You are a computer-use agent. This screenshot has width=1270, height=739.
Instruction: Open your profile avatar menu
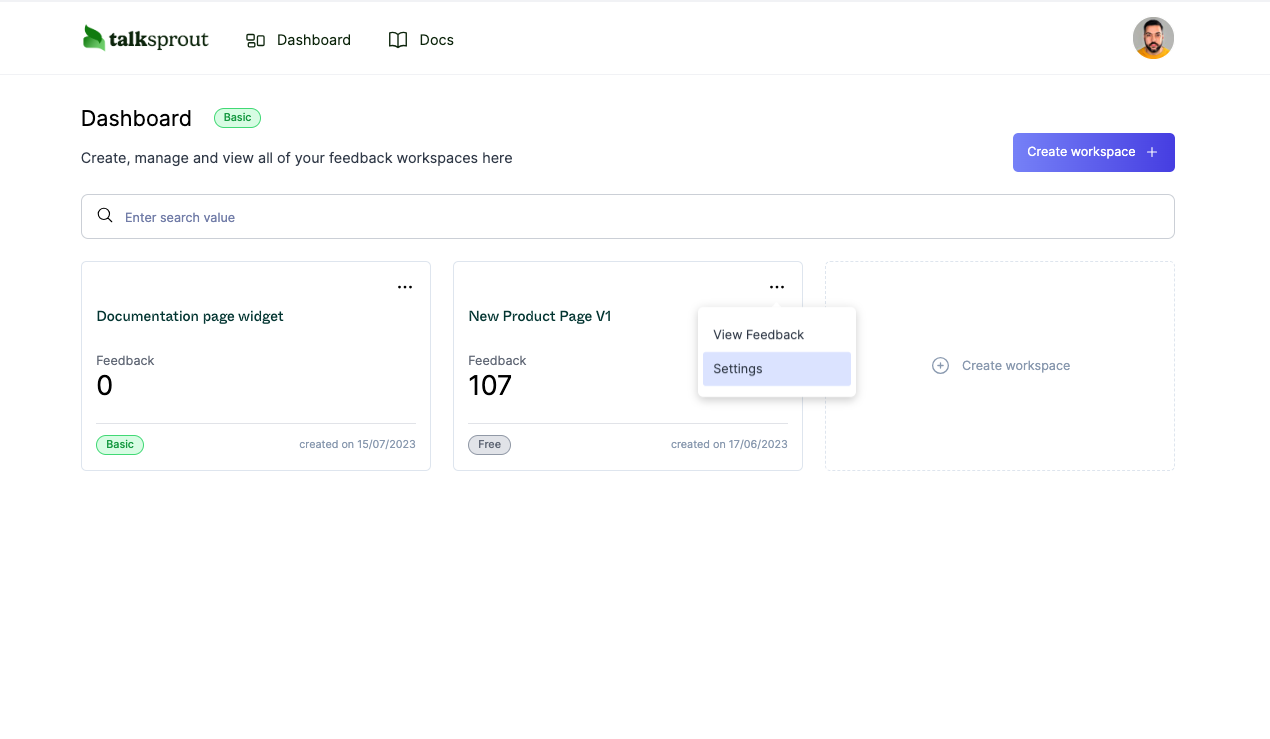(1153, 38)
